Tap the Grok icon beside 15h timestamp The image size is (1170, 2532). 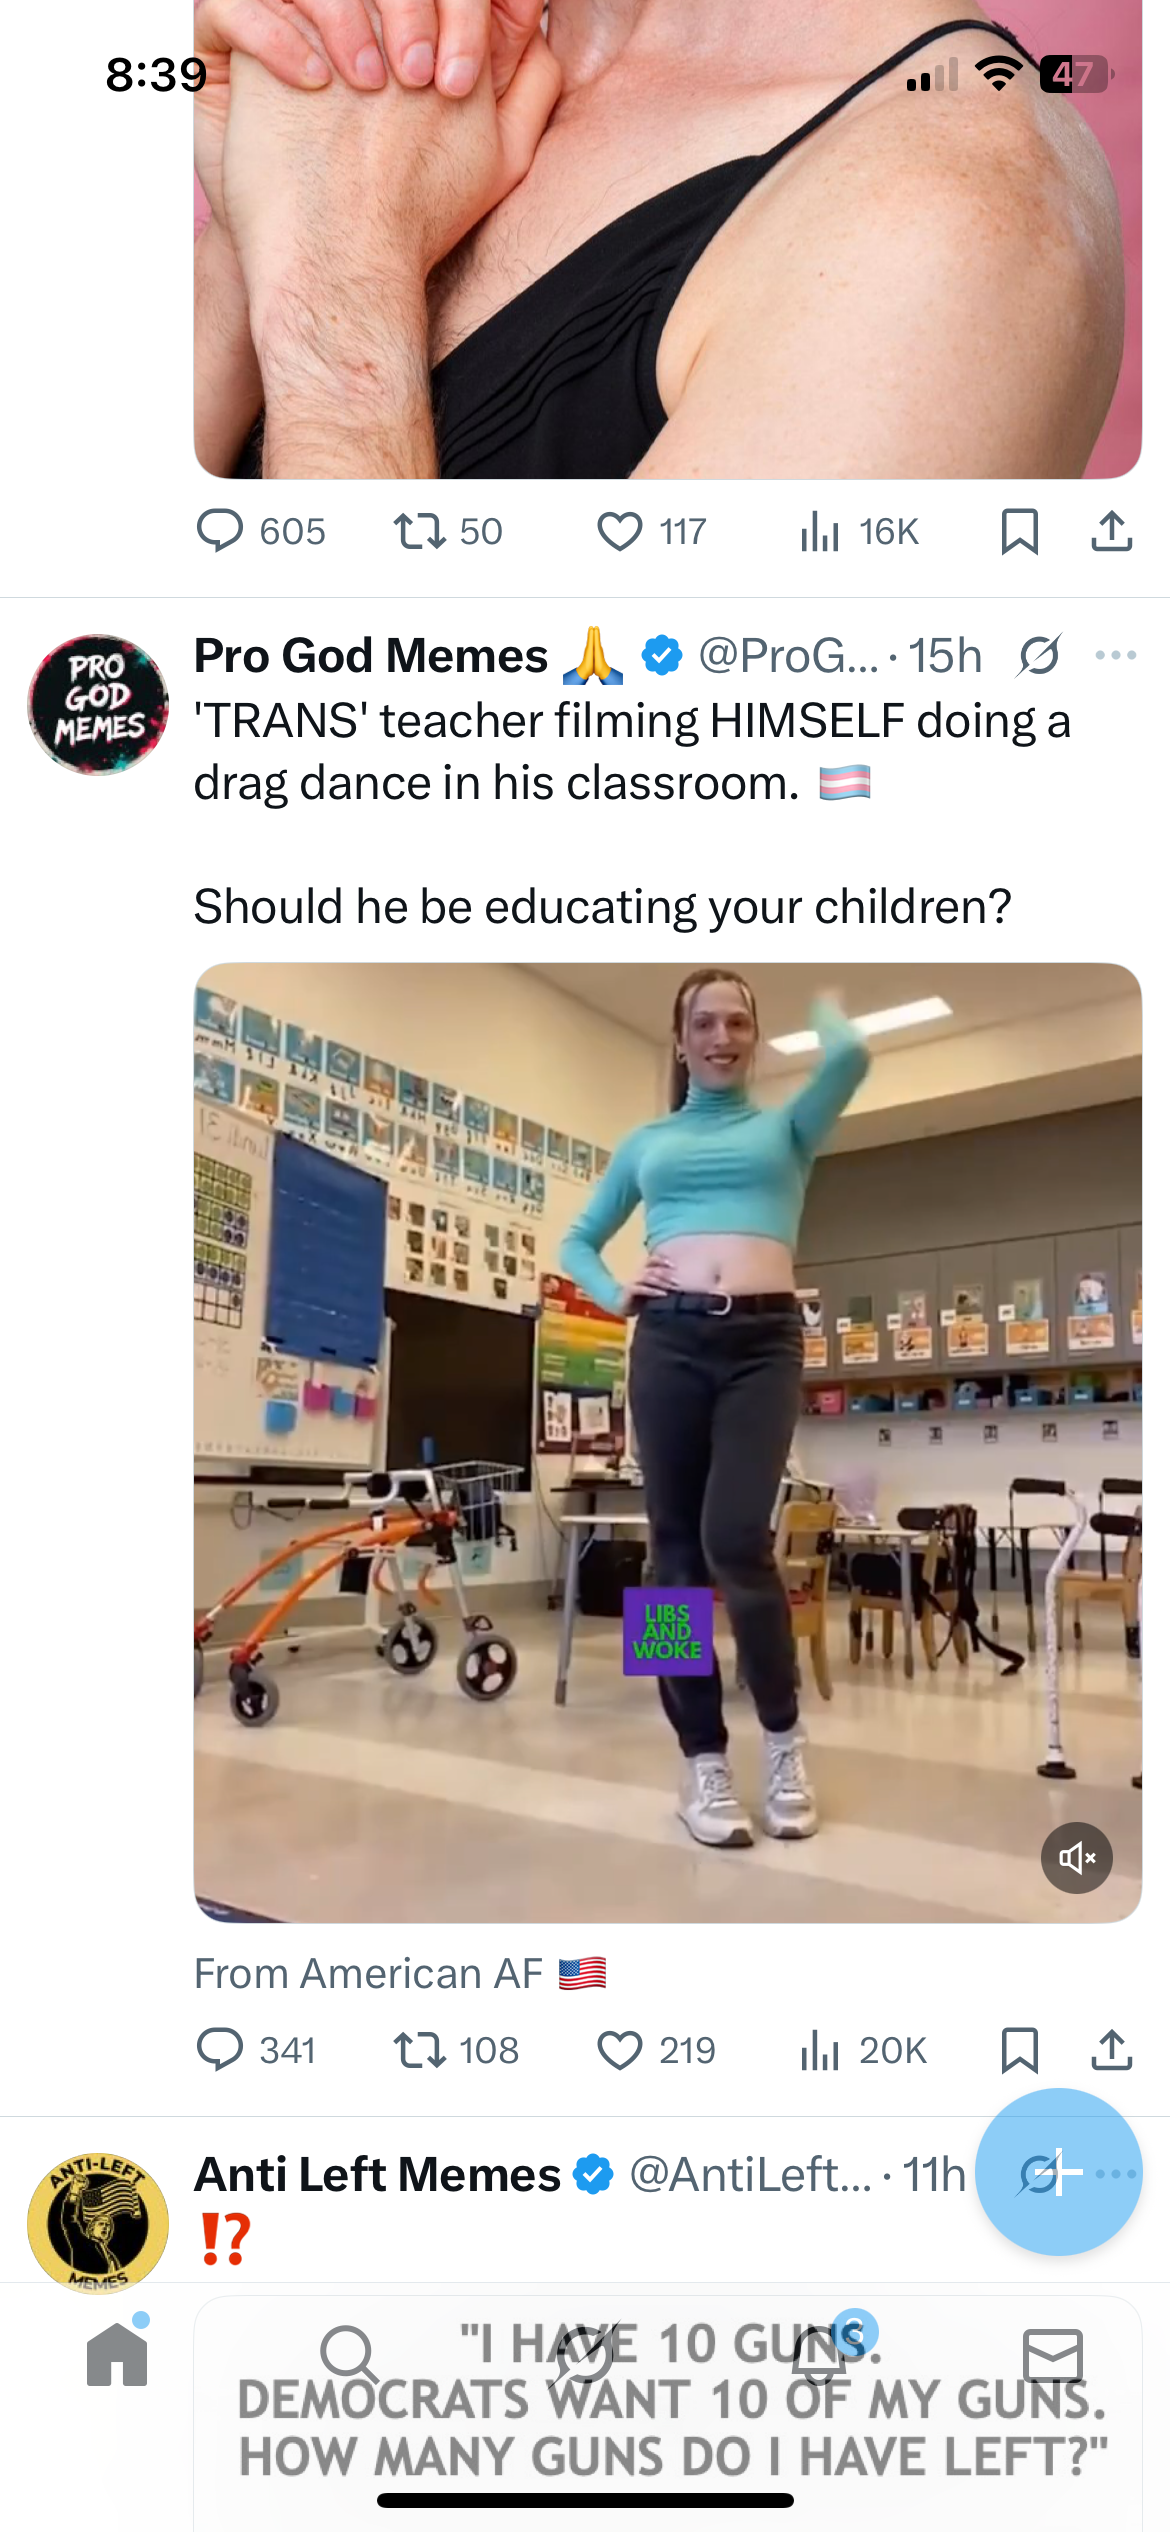pyautogui.click(x=1039, y=656)
